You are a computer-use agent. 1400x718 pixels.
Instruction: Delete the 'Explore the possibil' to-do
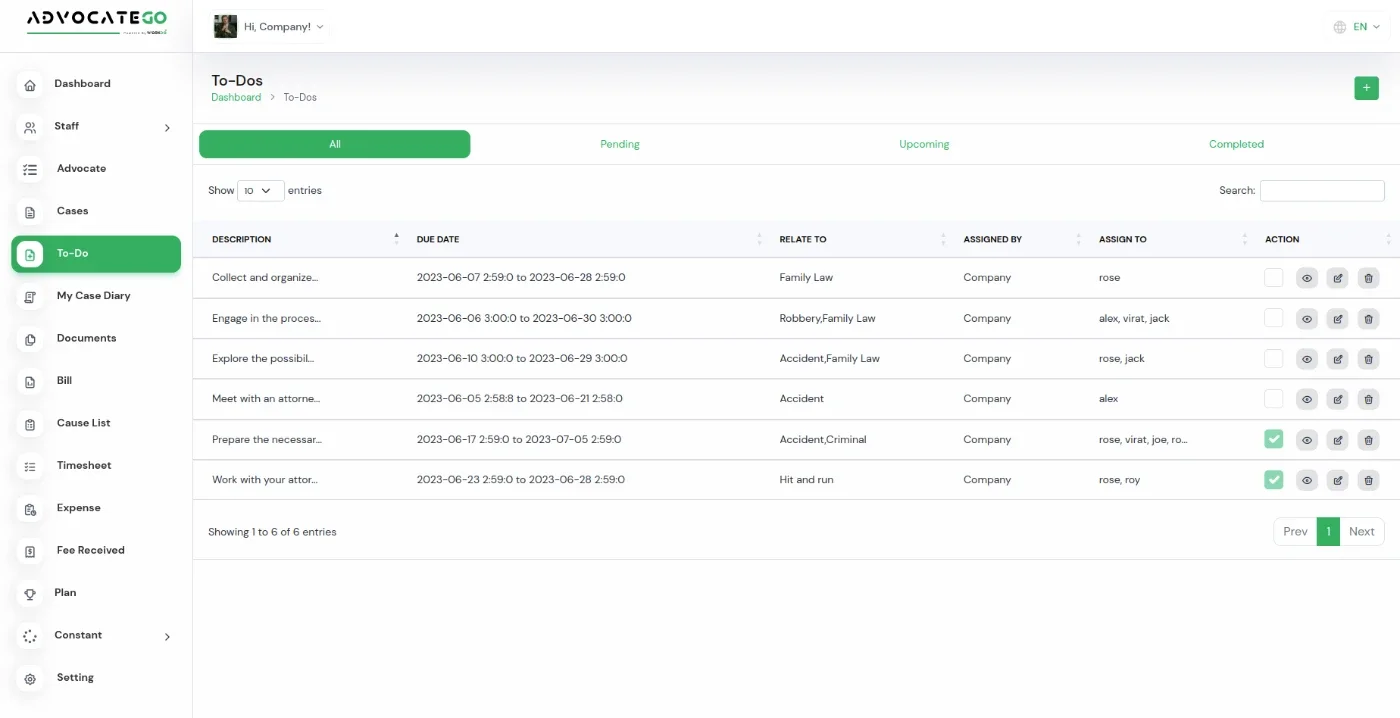click(1368, 359)
